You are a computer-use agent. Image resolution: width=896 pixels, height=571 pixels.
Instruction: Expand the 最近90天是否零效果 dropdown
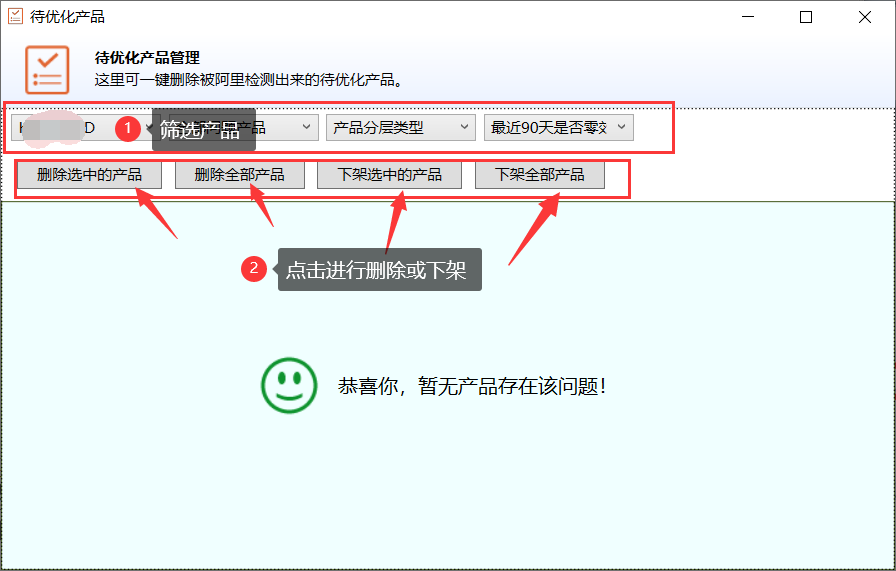[558, 128]
